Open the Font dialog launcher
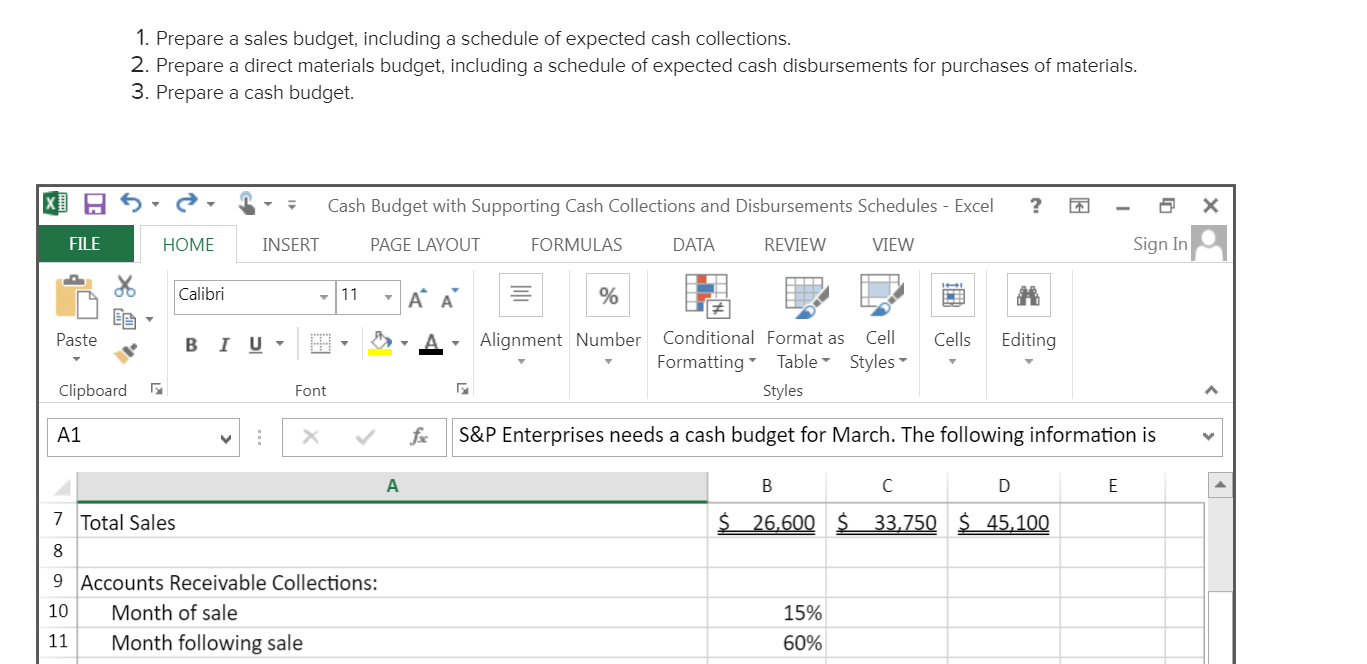This screenshot has height=664, width=1367. pos(463,390)
